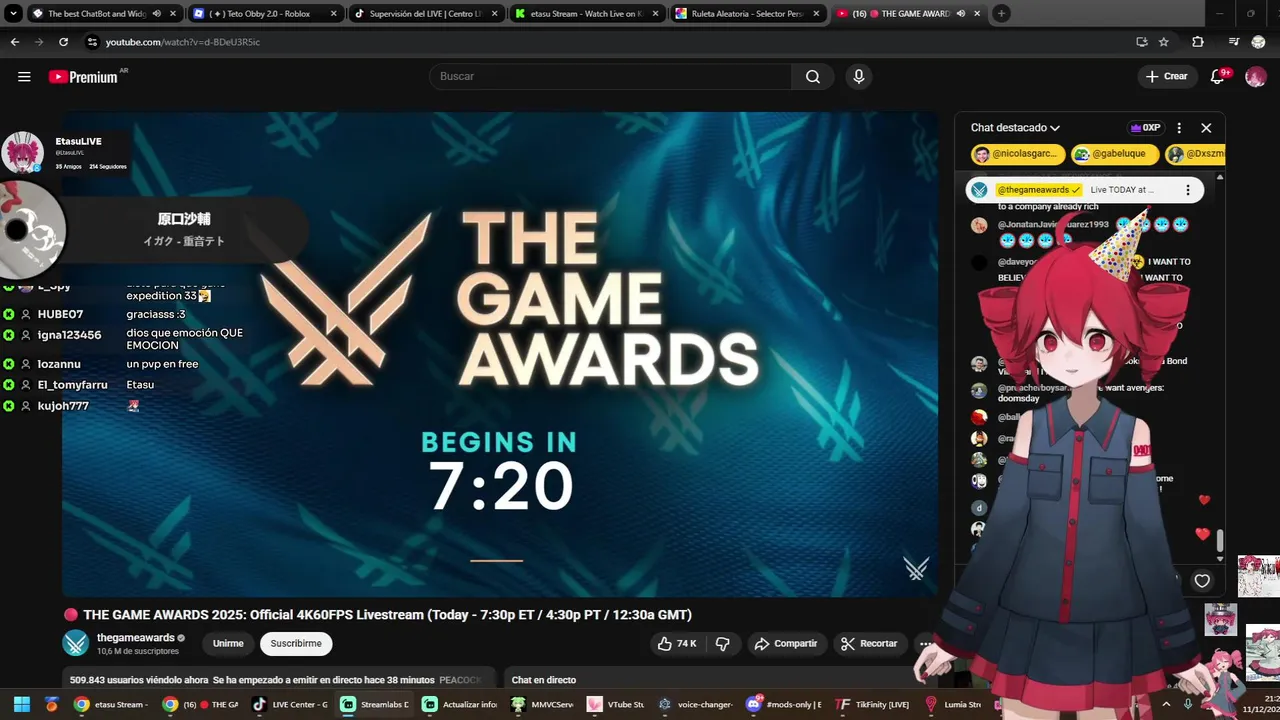The image size is (1280, 720).
Task: Expand the Chat destacado dropdown
Action: coord(1015,128)
